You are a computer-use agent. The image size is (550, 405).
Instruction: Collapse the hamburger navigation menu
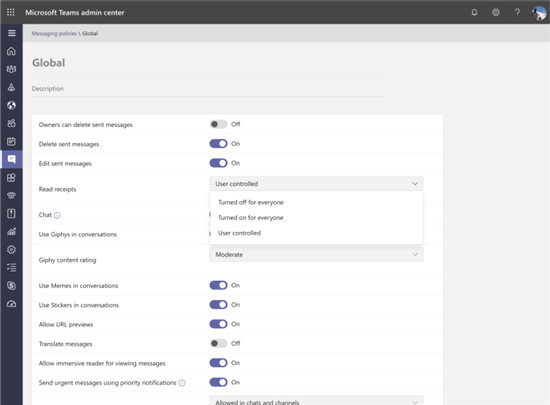click(12, 33)
